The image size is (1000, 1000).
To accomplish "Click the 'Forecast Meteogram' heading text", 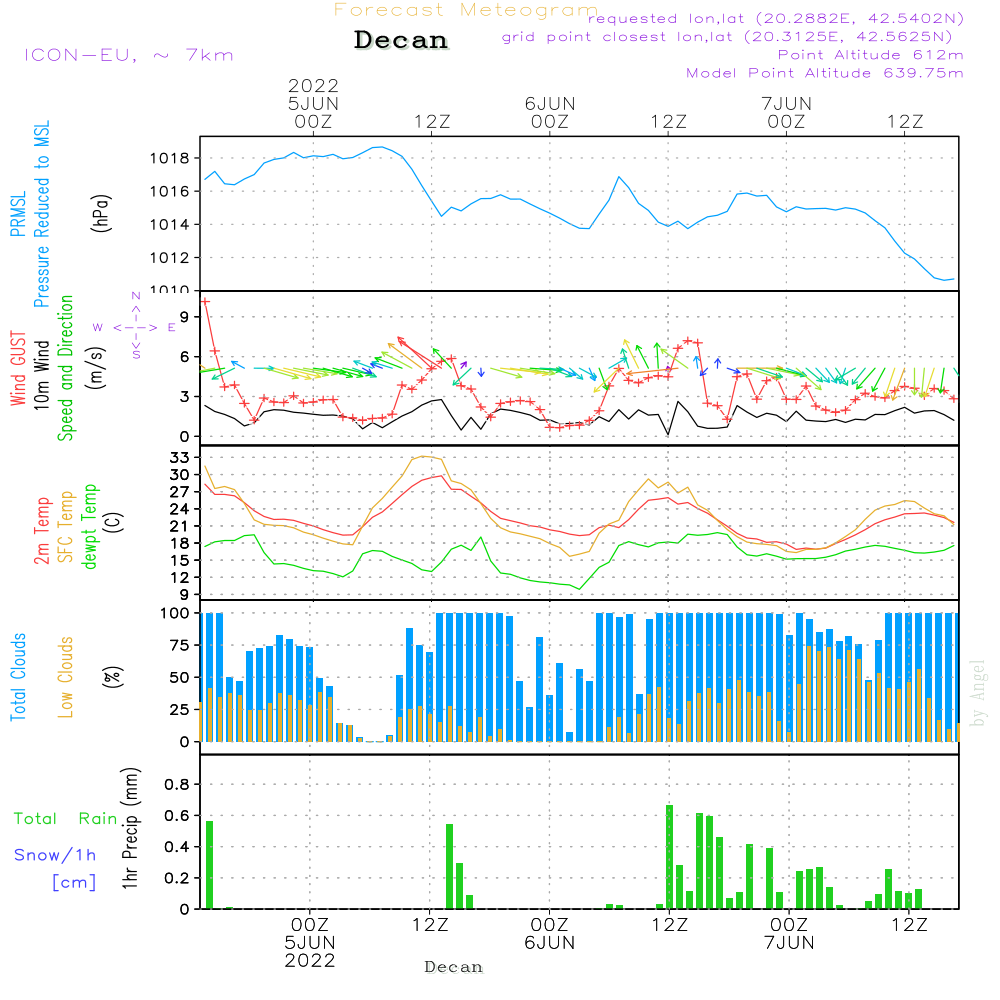I will pos(466,10).
